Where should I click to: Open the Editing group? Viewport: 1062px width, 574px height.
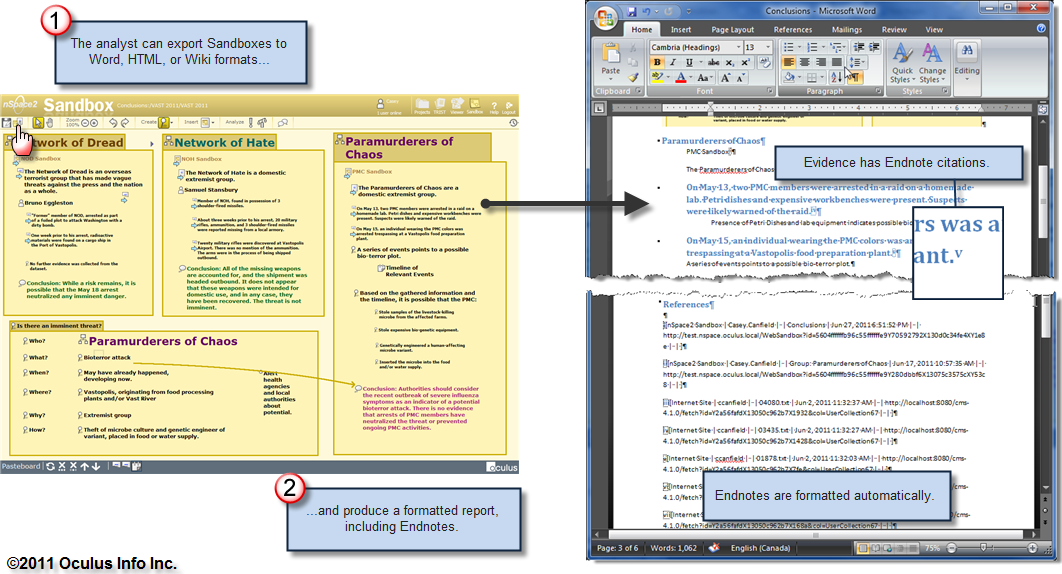tap(967, 63)
